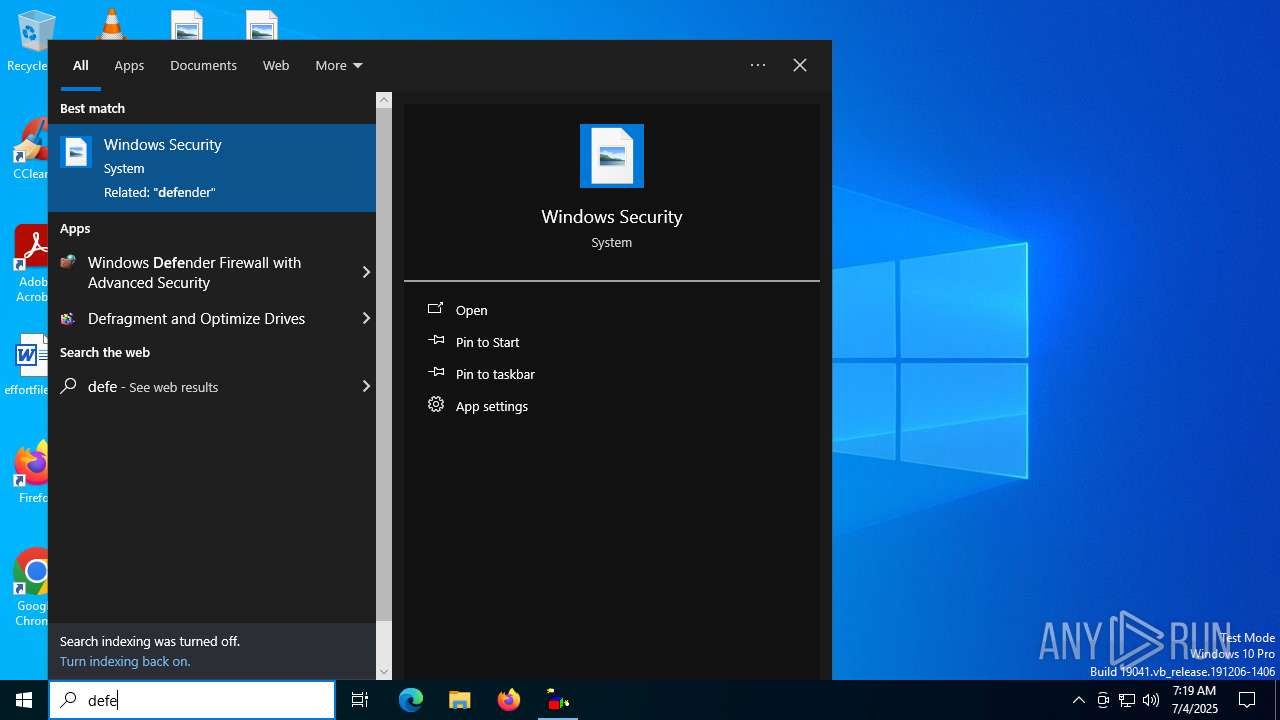
Task: Click the search text box containing 'defe'
Action: 192,700
